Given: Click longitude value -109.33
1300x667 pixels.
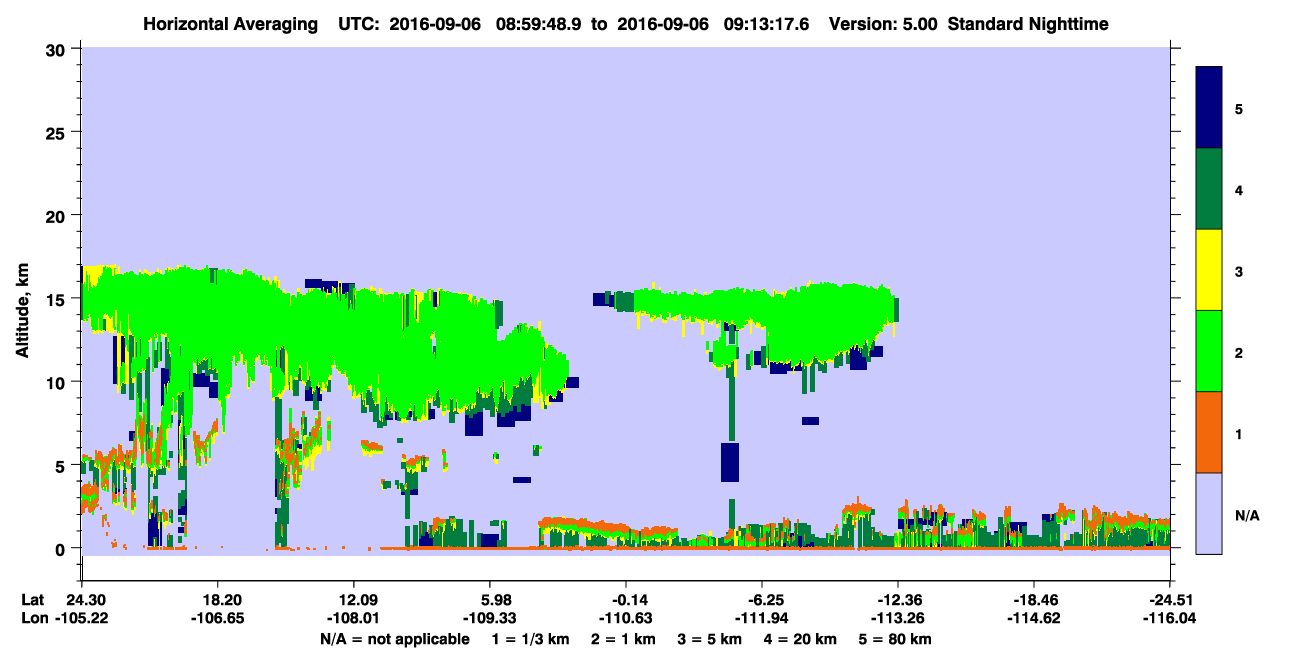Looking at the screenshot, I should click(x=491, y=619).
